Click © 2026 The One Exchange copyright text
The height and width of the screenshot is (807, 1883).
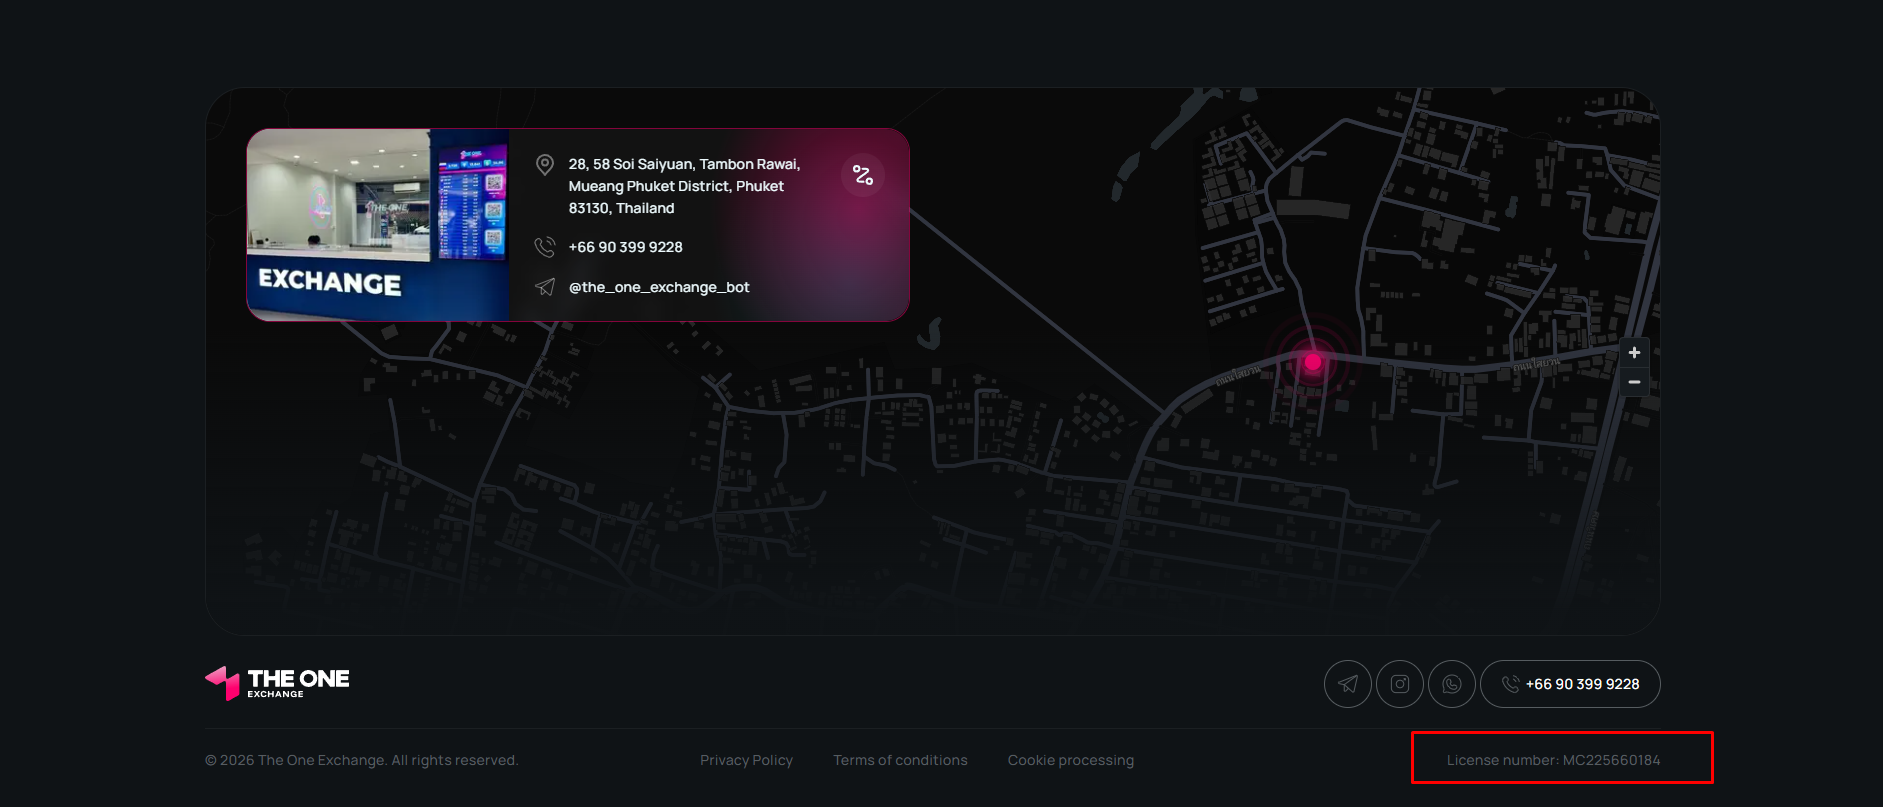(x=361, y=760)
